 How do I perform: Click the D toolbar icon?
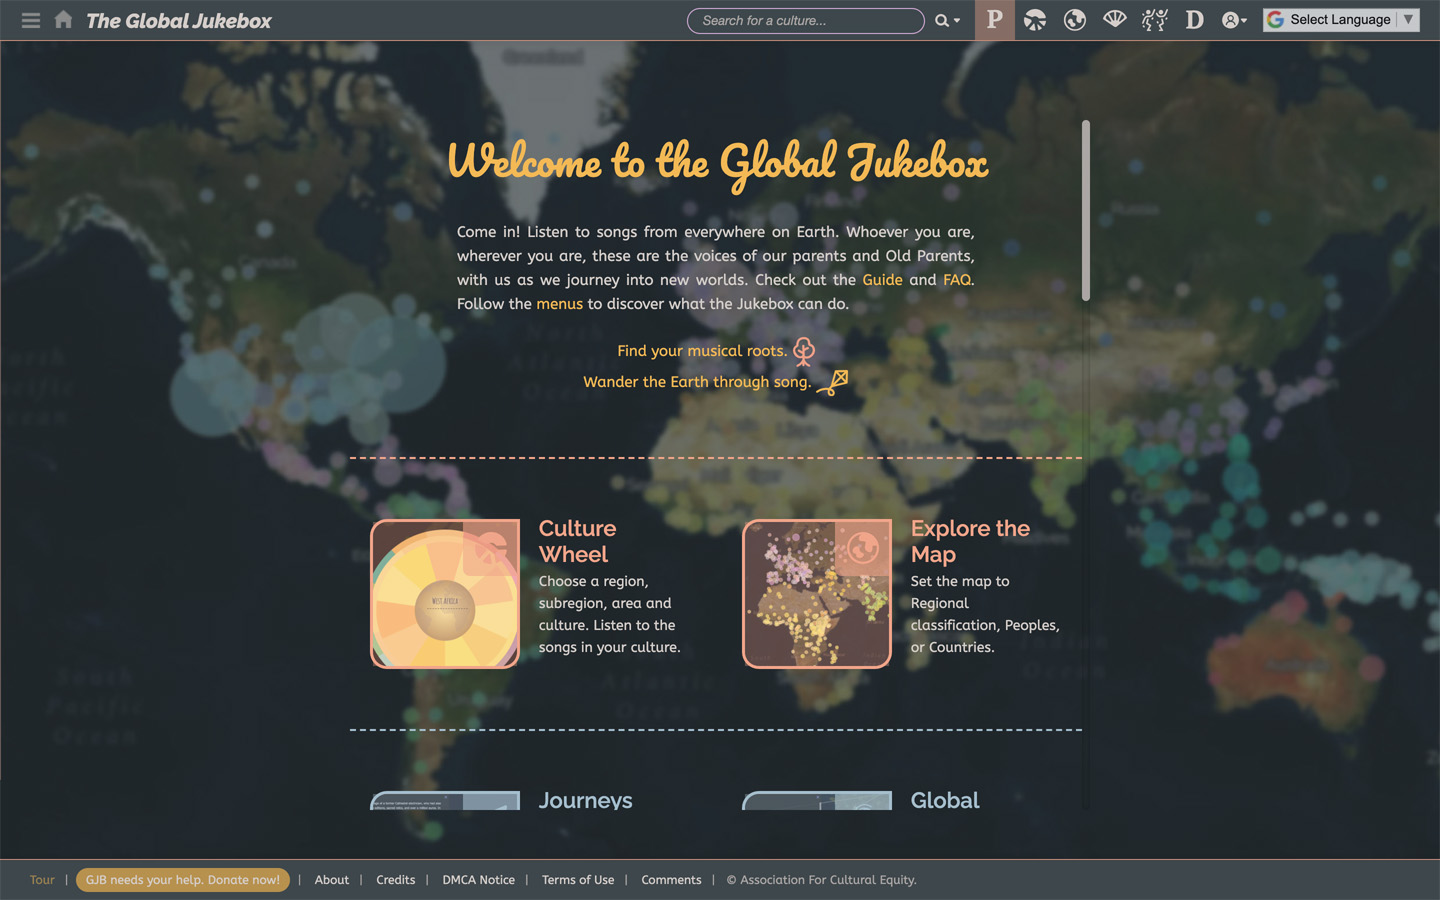[x=1195, y=20]
